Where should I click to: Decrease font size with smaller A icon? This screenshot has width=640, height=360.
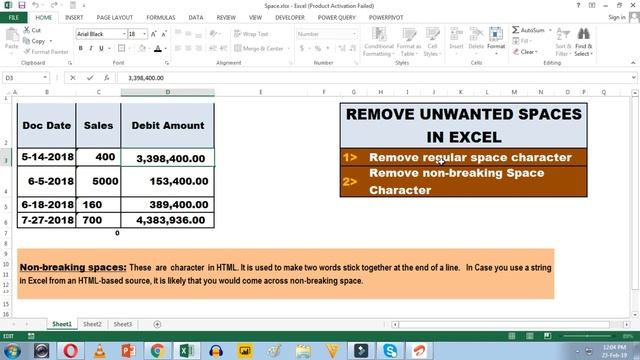(x=164, y=34)
